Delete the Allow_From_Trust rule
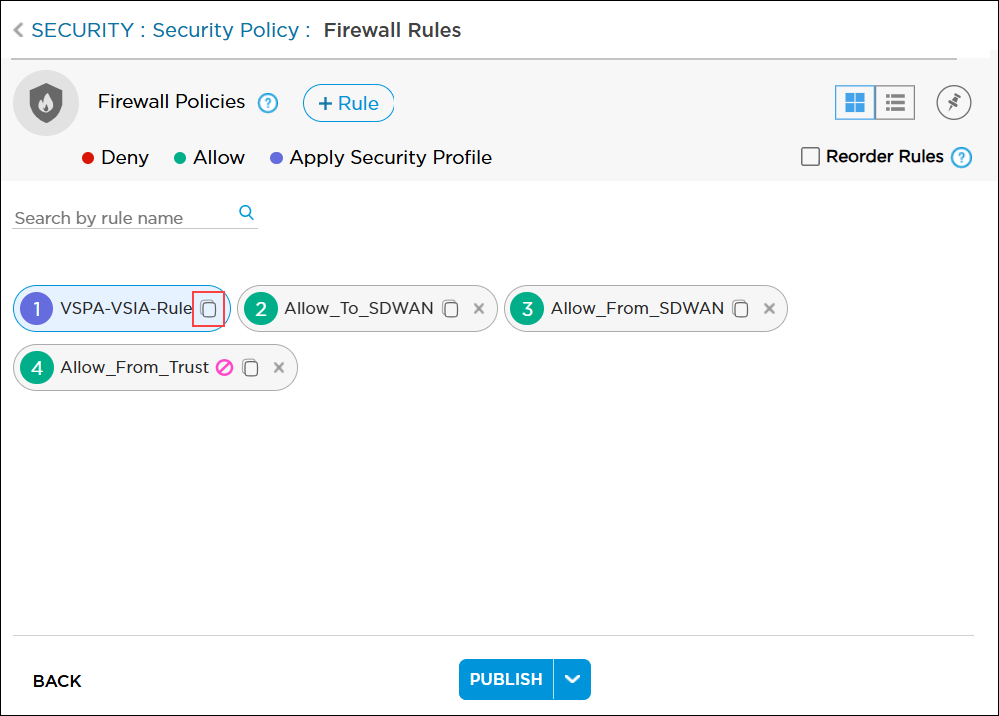This screenshot has height=716, width=999. point(279,368)
